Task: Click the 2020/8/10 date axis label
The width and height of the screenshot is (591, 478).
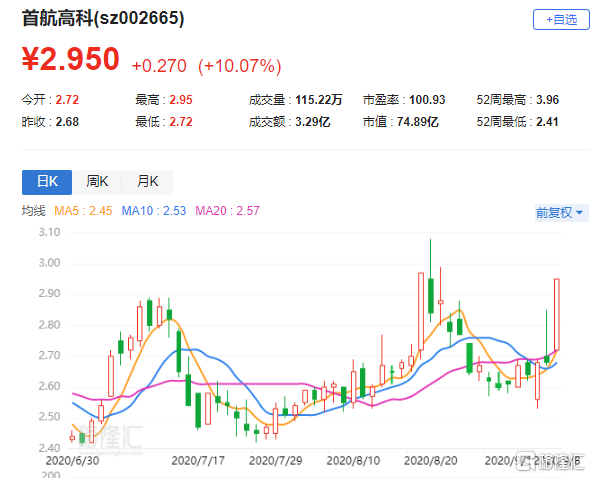Action: [x=353, y=461]
